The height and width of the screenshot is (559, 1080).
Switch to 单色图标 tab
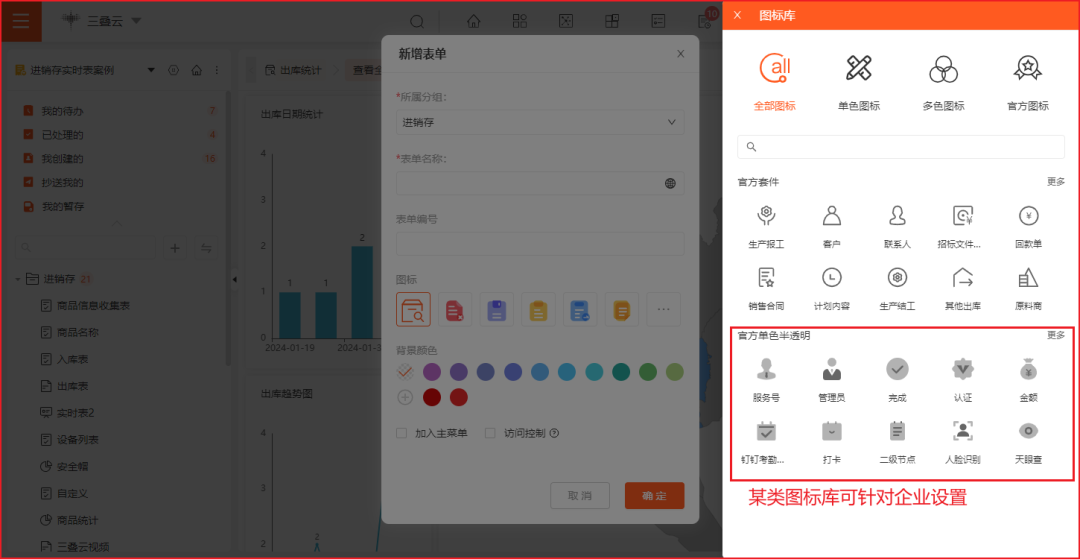coord(859,83)
